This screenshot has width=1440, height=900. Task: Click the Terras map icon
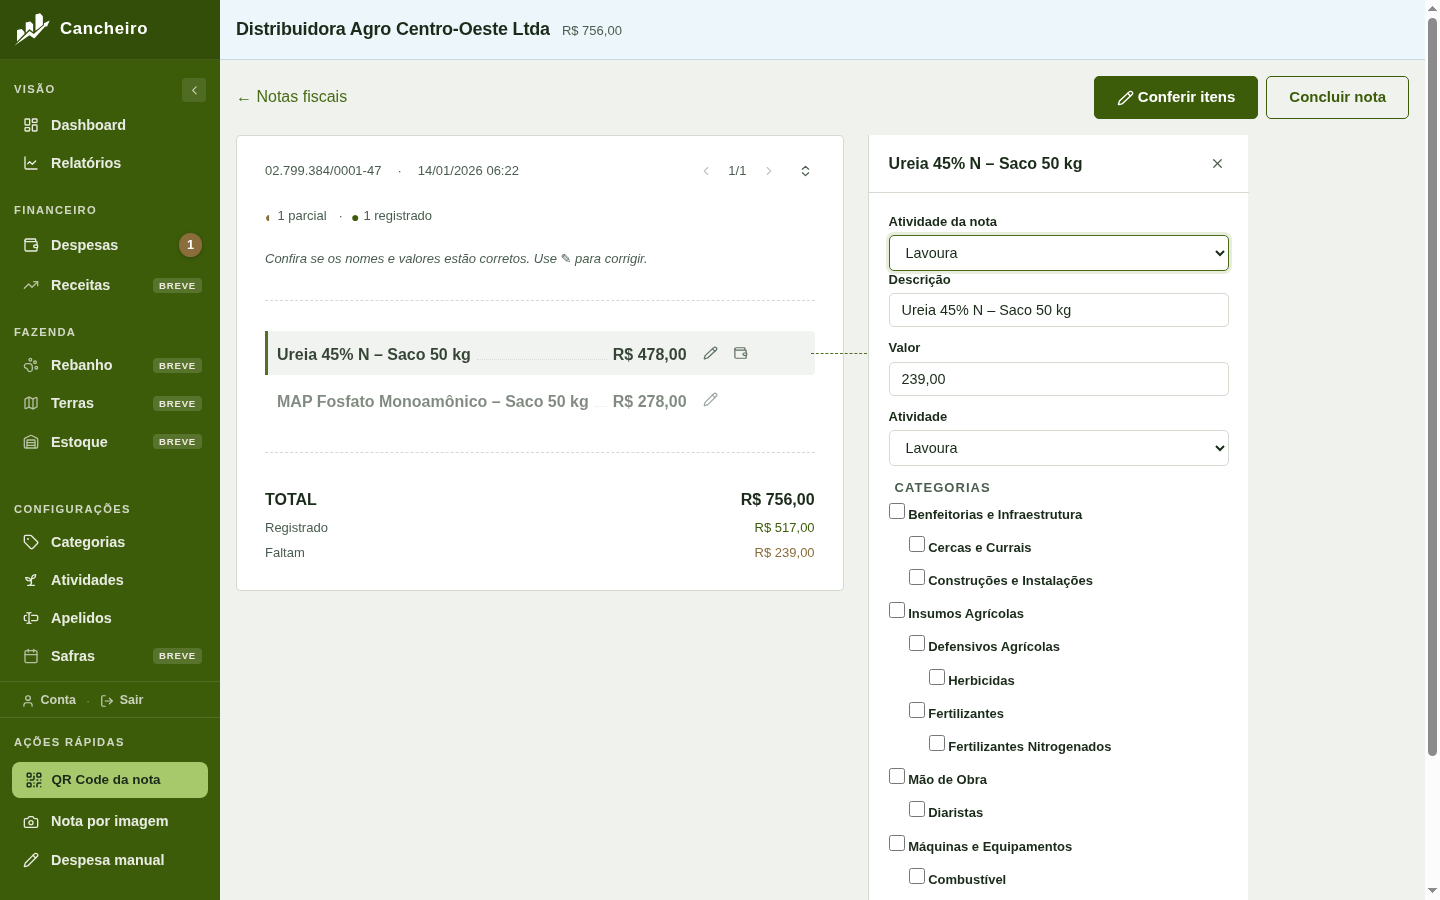31,403
